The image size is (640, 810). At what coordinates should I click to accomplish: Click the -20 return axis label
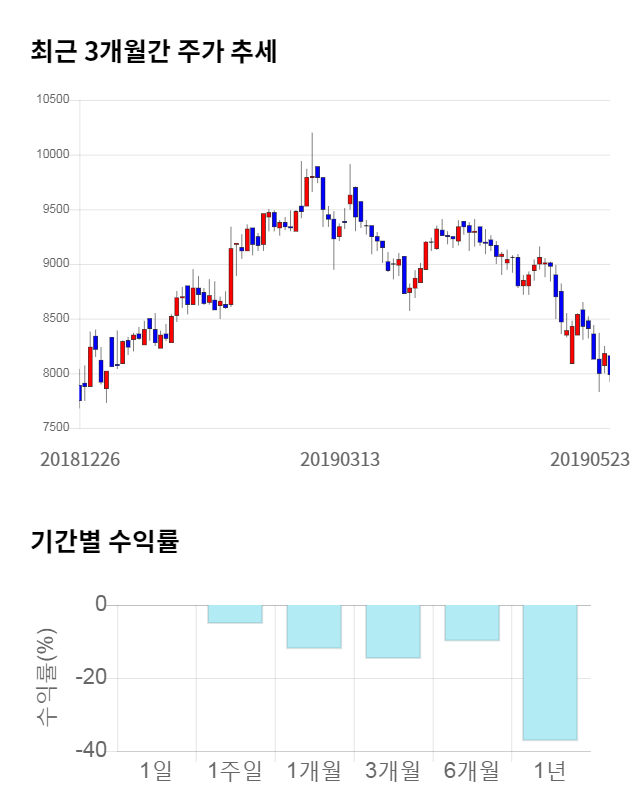pos(92,678)
